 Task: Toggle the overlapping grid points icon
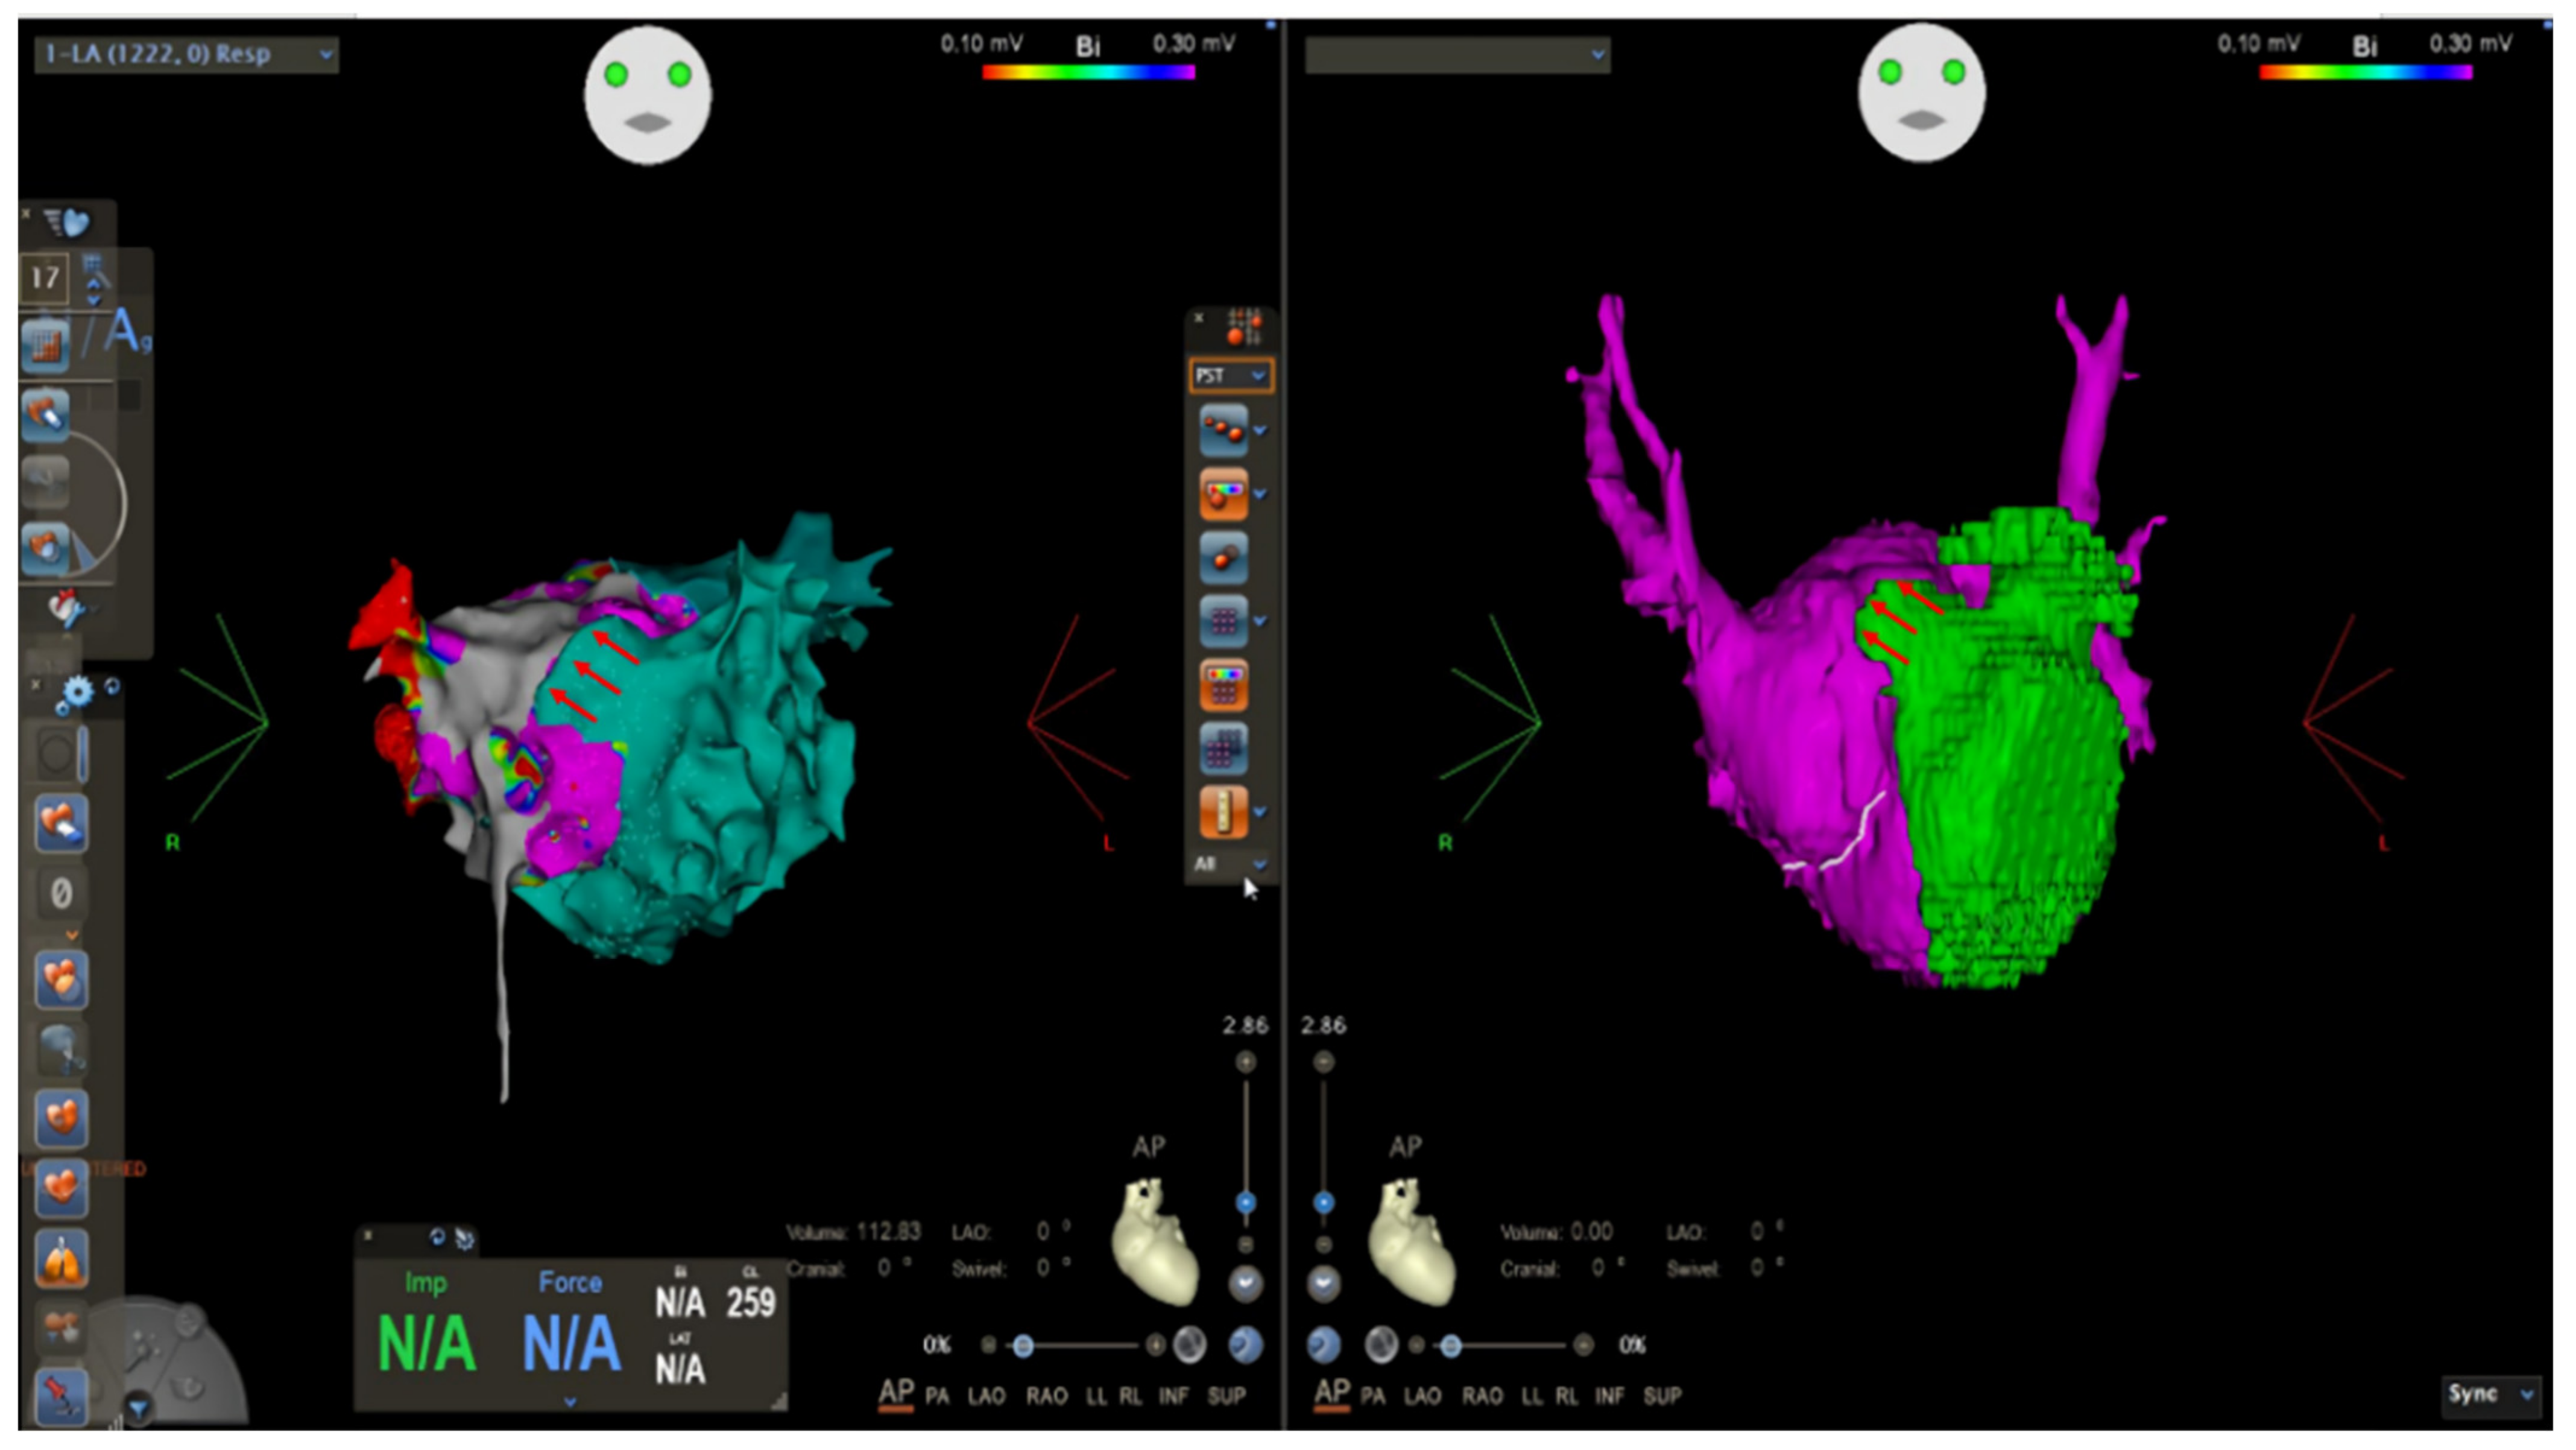(x=1223, y=749)
